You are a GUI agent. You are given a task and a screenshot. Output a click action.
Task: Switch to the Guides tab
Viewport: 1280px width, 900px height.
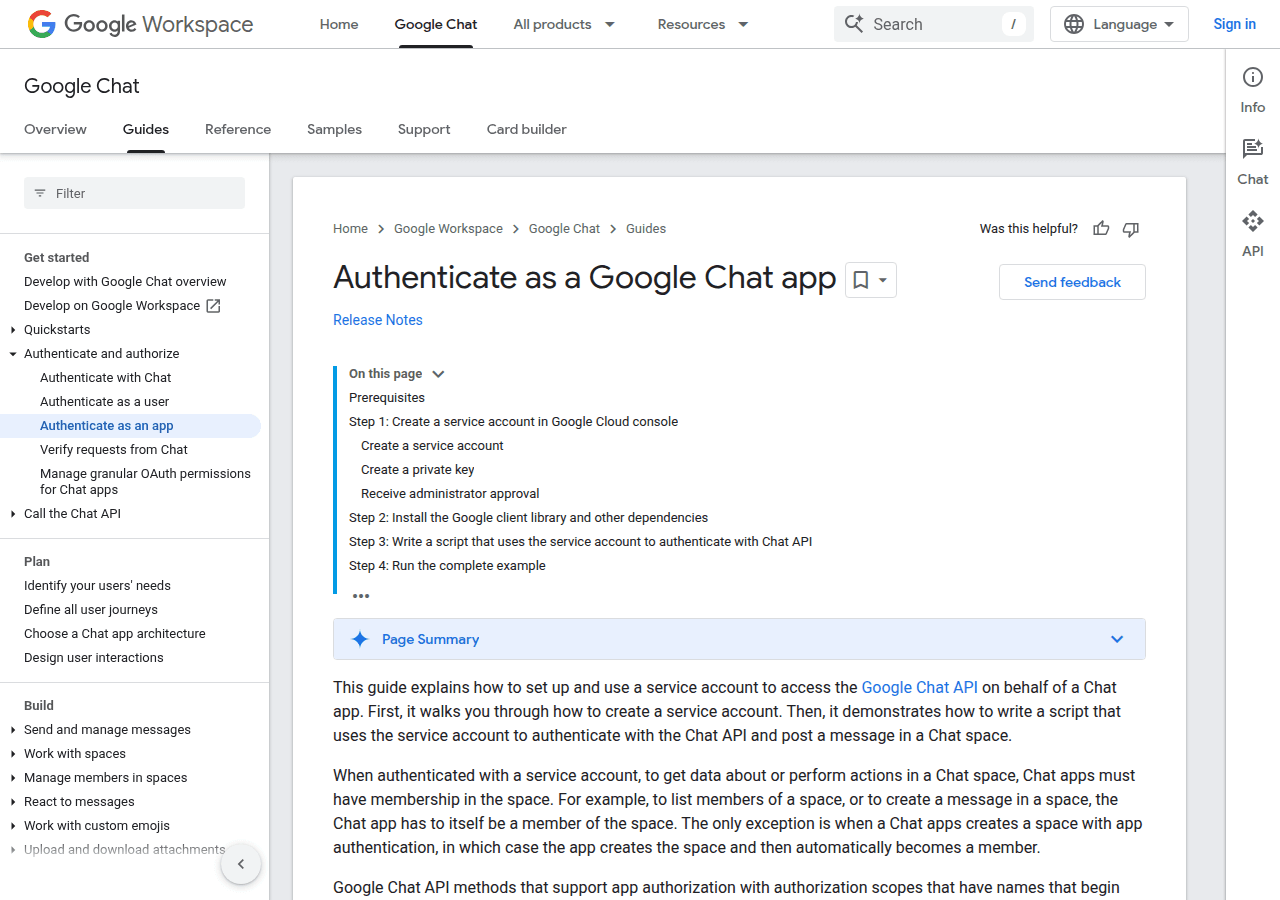(x=146, y=129)
